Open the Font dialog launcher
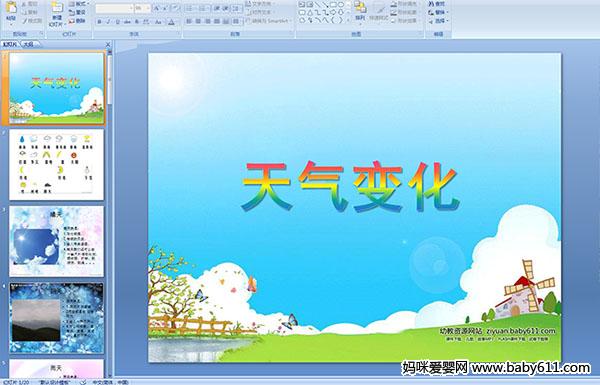The image size is (600, 385). 178,34
